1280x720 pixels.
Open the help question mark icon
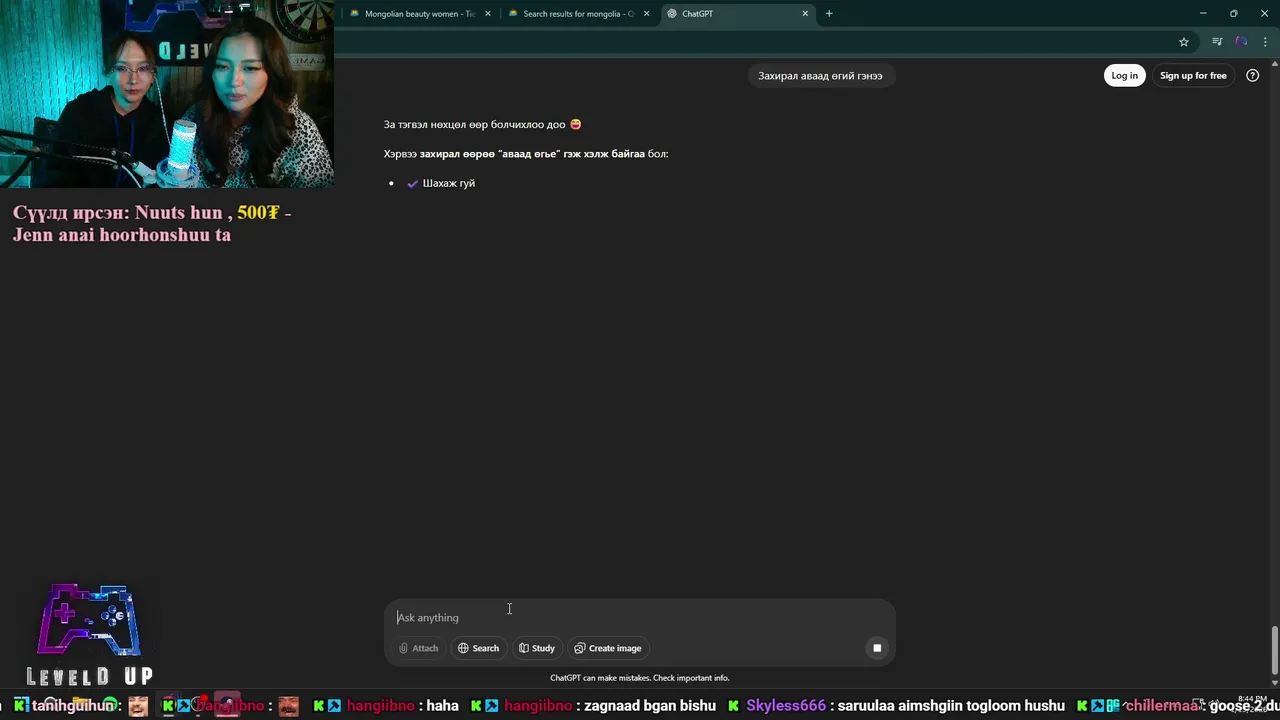tap(1253, 76)
